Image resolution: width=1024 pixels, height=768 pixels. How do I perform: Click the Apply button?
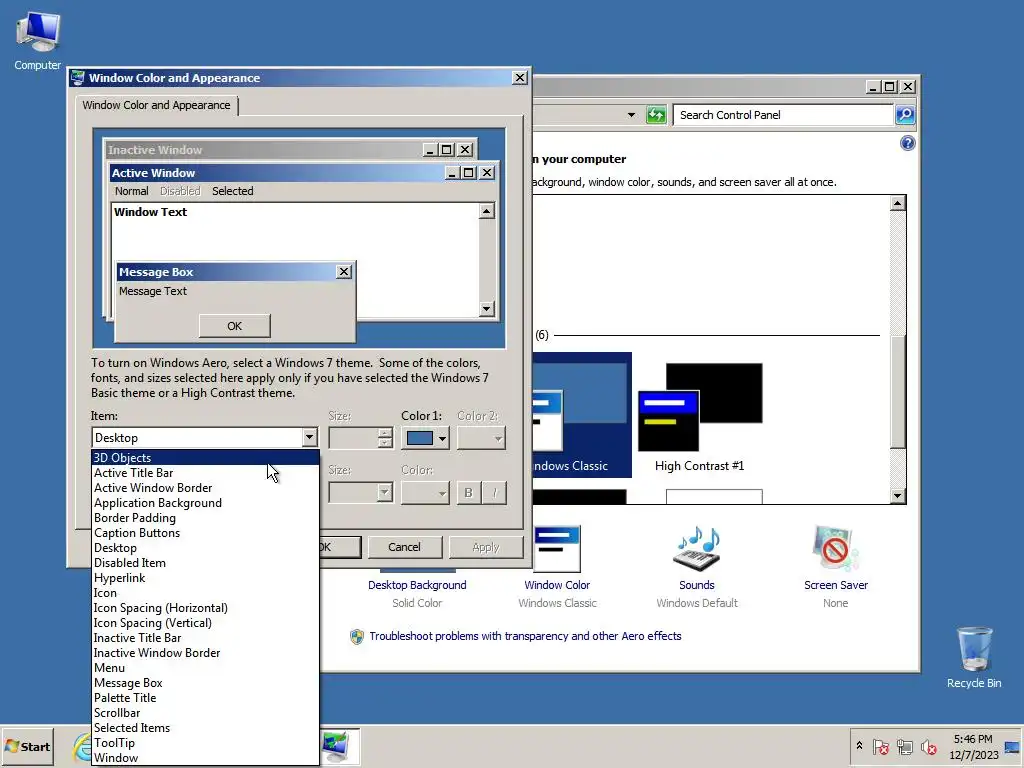pos(486,547)
